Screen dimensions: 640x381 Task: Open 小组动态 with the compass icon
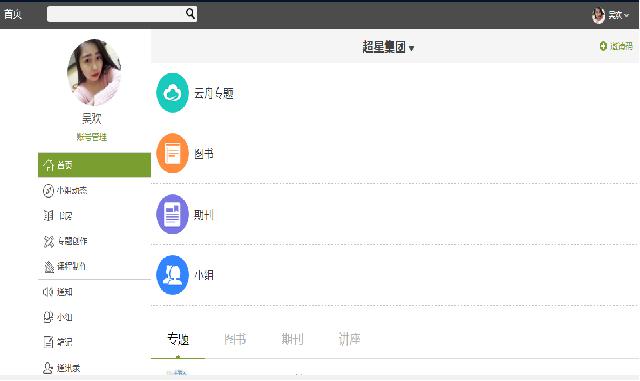[x=48, y=191]
